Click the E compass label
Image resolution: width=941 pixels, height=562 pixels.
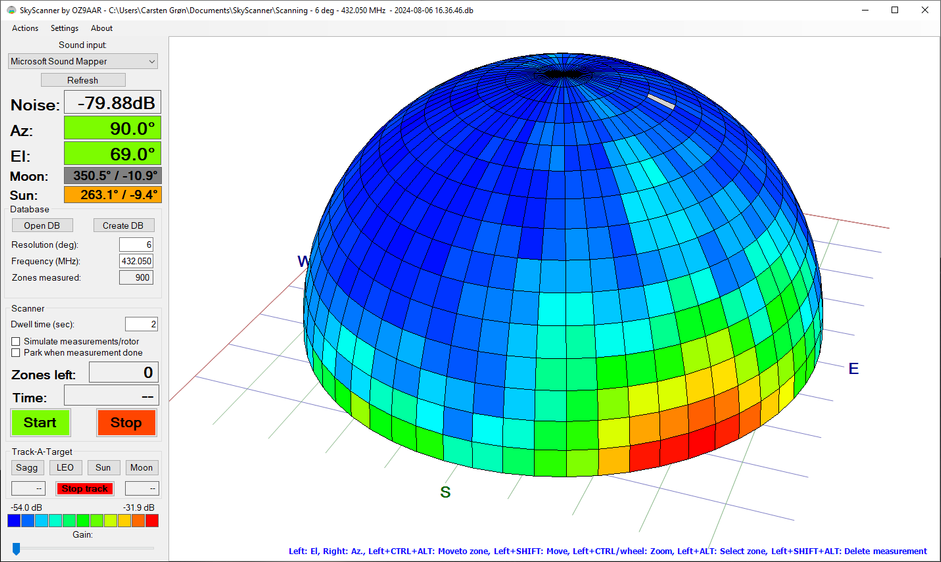(x=853, y=369)
